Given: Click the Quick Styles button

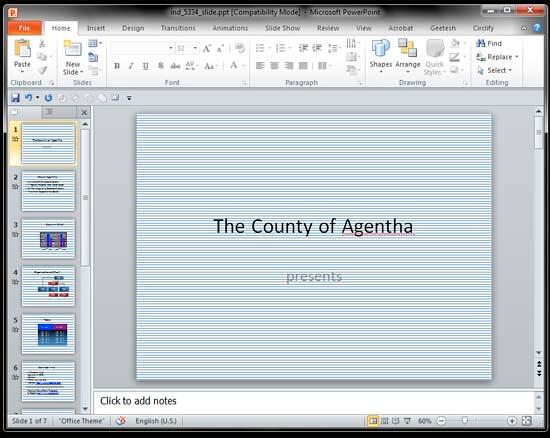Looking at the screenshot, I should [x=435, y=57].
